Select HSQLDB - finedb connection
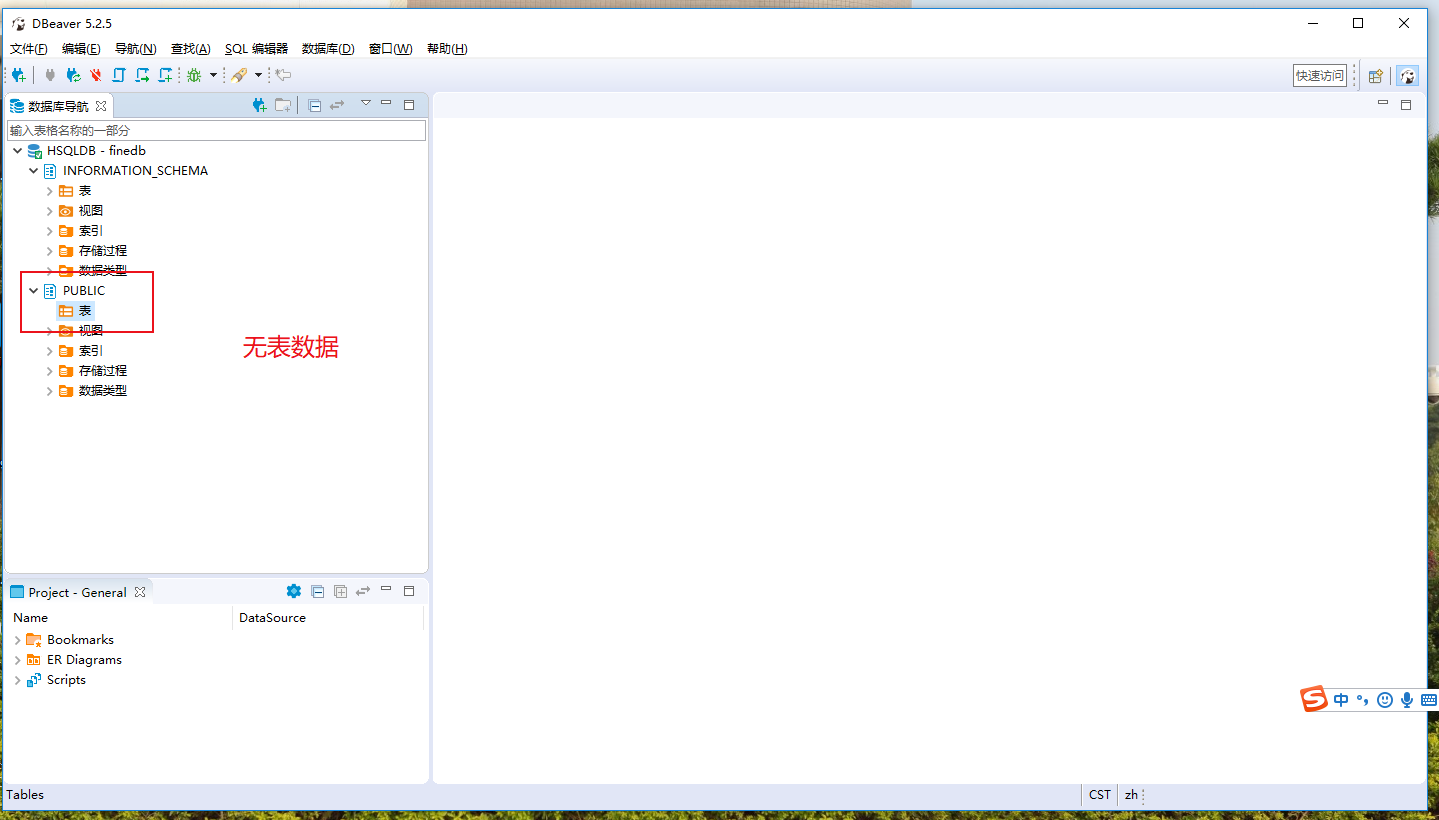This screenshot has height=820, width=1439. tap(96, 151)
